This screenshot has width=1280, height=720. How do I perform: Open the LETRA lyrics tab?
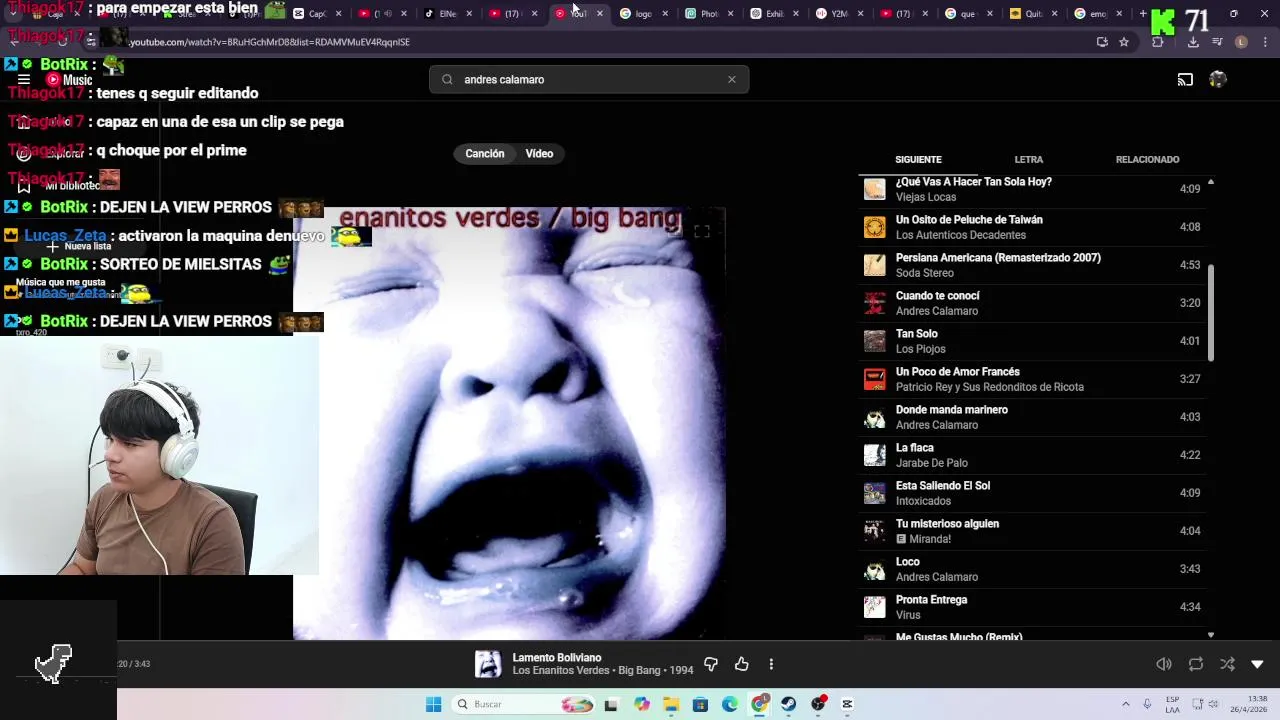1028,159
